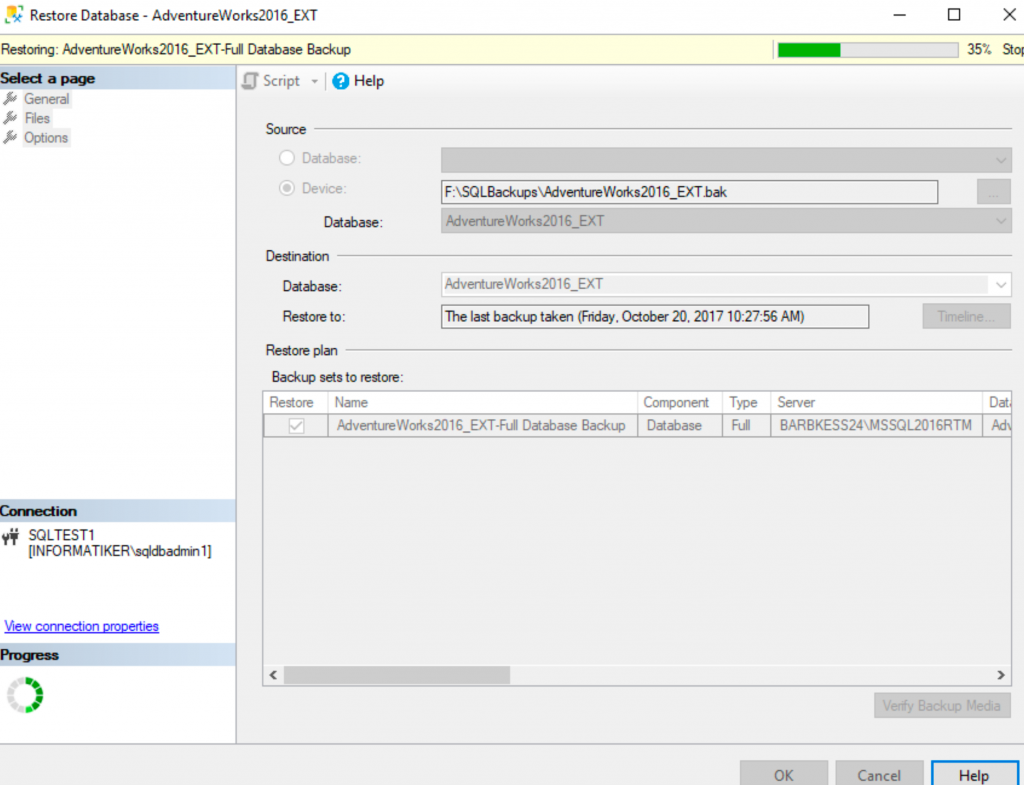Image resolution: width=1024 pixels, height=785 pixels.
Task: Toggle the Restore checkbox for the backup set
Action: (x=296, y=426)
